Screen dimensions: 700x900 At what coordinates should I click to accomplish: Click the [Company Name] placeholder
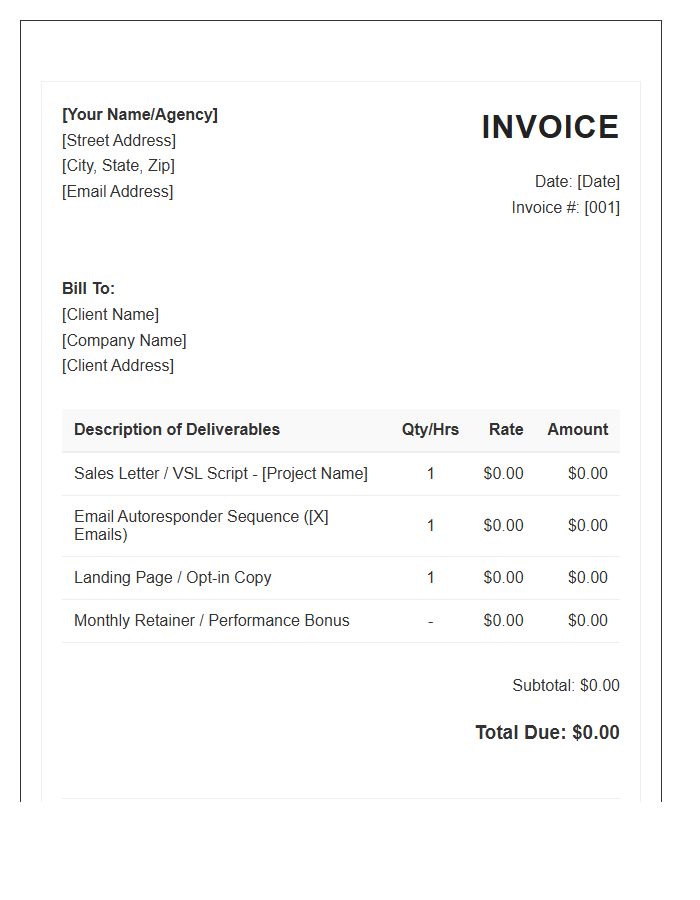(x=125, y=340)
